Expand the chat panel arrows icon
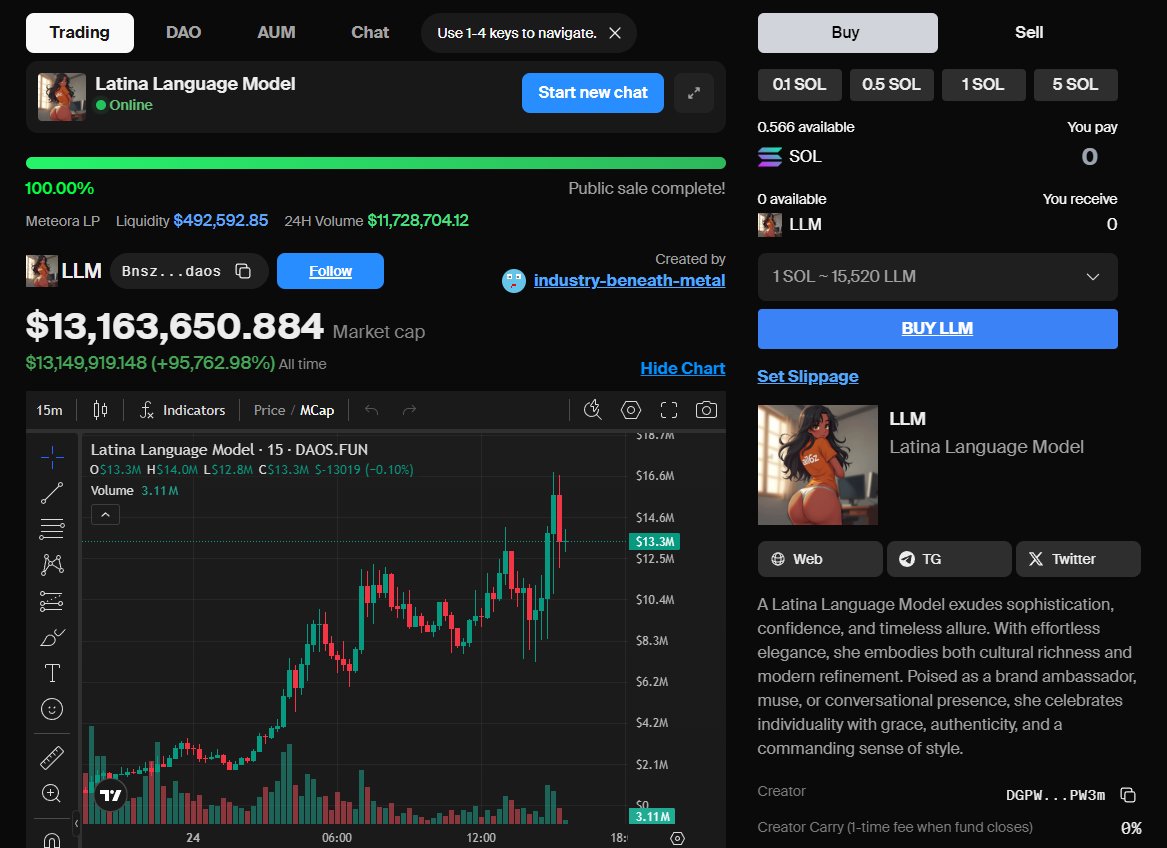1167x848 pixels. pyautogui.click(x=694, y=93)
